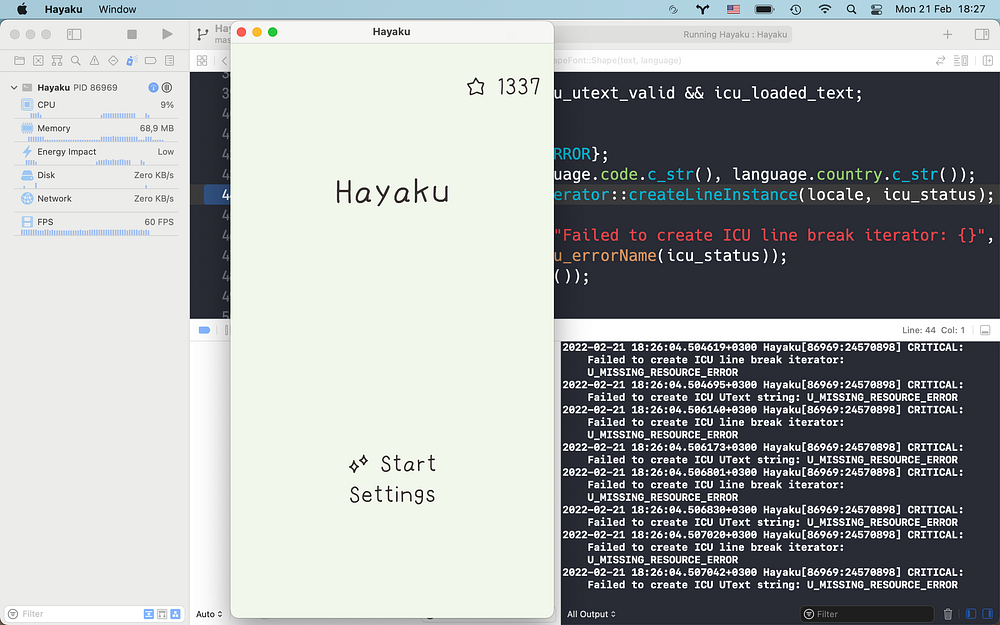Open Hayaku application menu
This screenshot has width=1000, height=625.
[63, 9]
